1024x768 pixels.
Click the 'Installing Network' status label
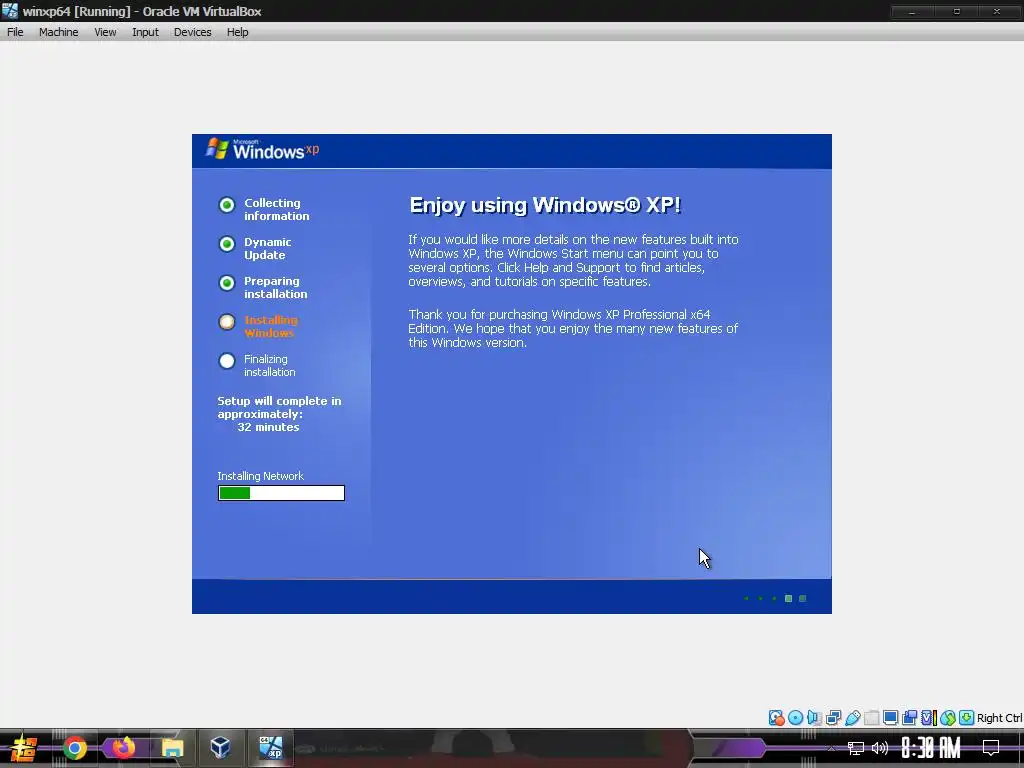tap(261, 476)
